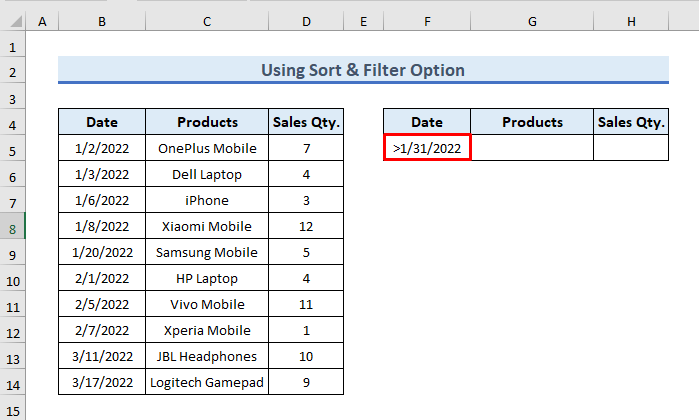Select the 'Using Sort & Filter Option' title
The image size is (699, 420).
pos(363,70)
